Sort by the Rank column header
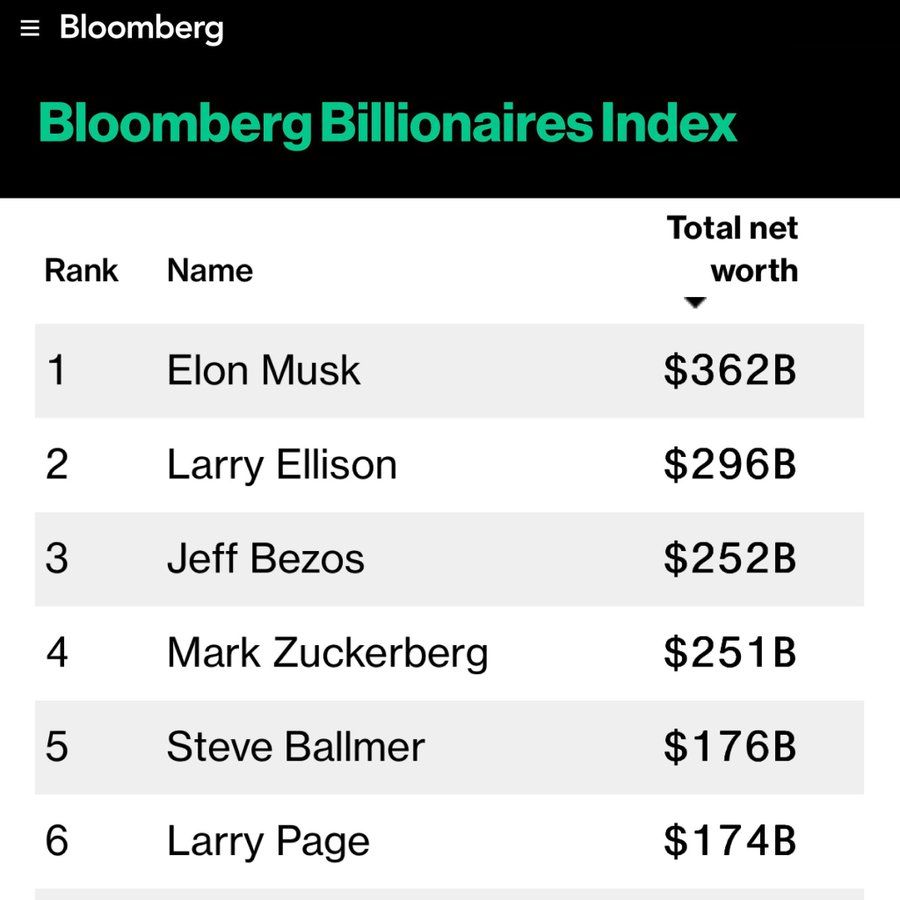Screen dimensions: 900x900 tap(82, 270)
